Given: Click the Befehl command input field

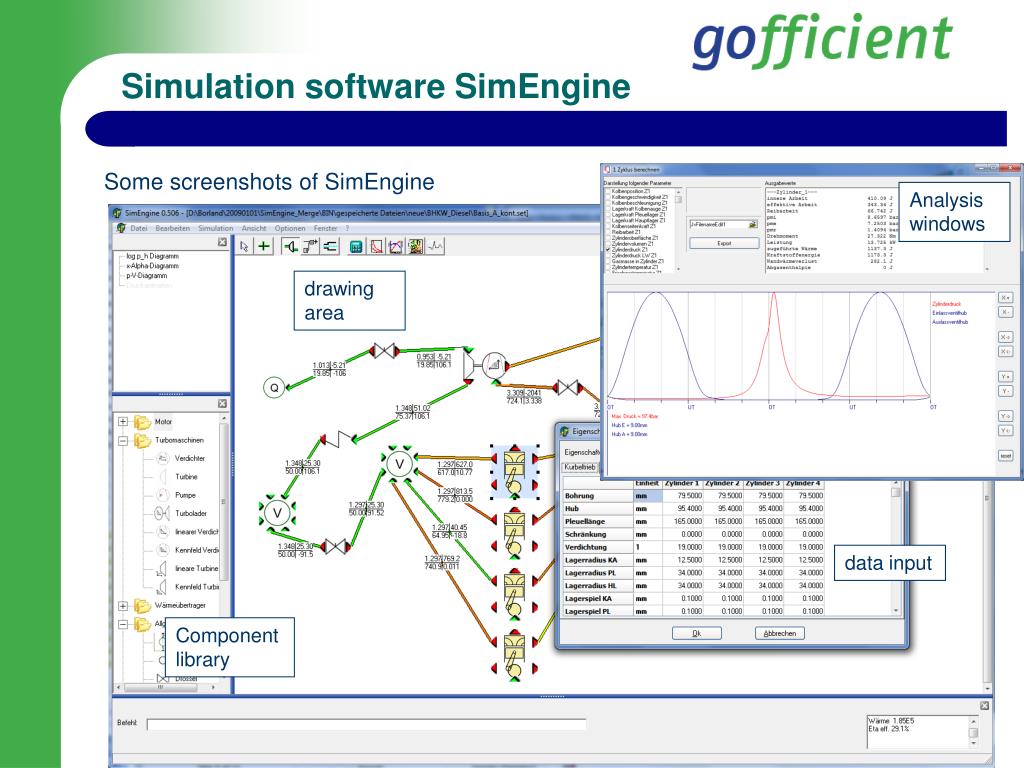Looking at the screenshot, I should (366, 724).
